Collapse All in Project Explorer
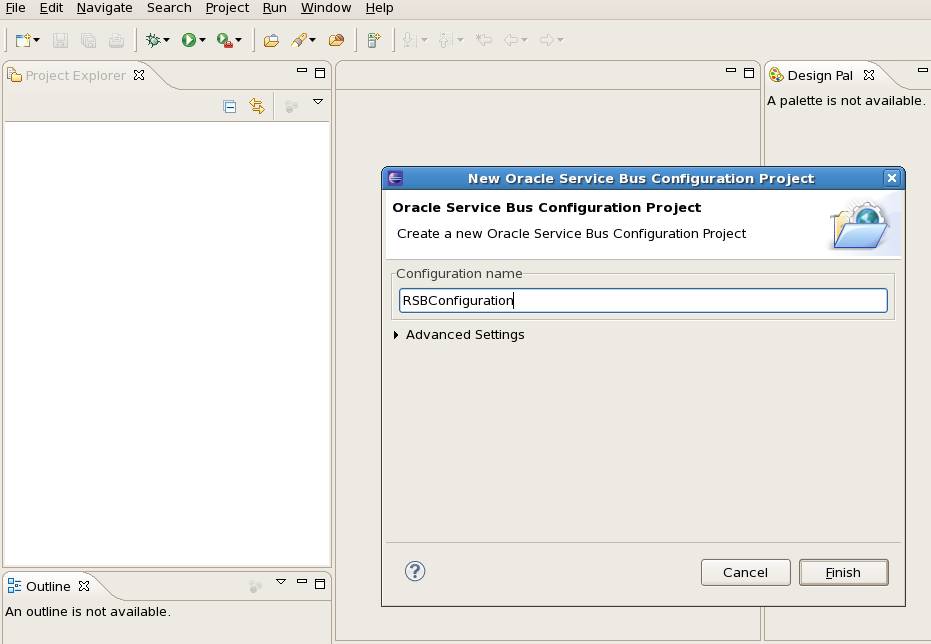This screenshot has height=644, width=931. click(x=230, y=106)
